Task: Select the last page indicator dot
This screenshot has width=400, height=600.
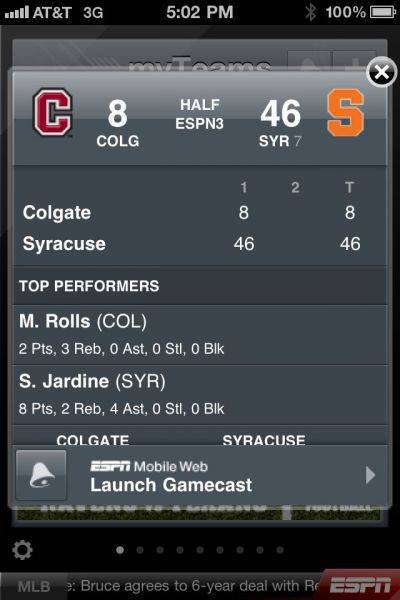Action: (x=280, y=550)
